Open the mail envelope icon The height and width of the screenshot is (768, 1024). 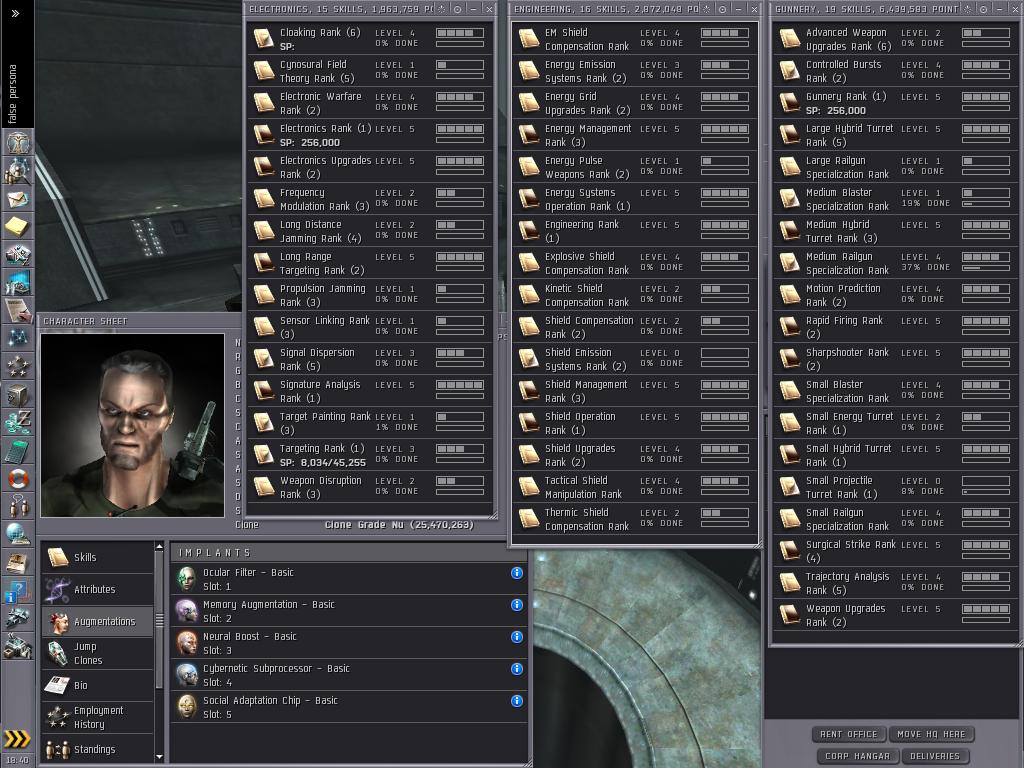[x=18, y=199]
